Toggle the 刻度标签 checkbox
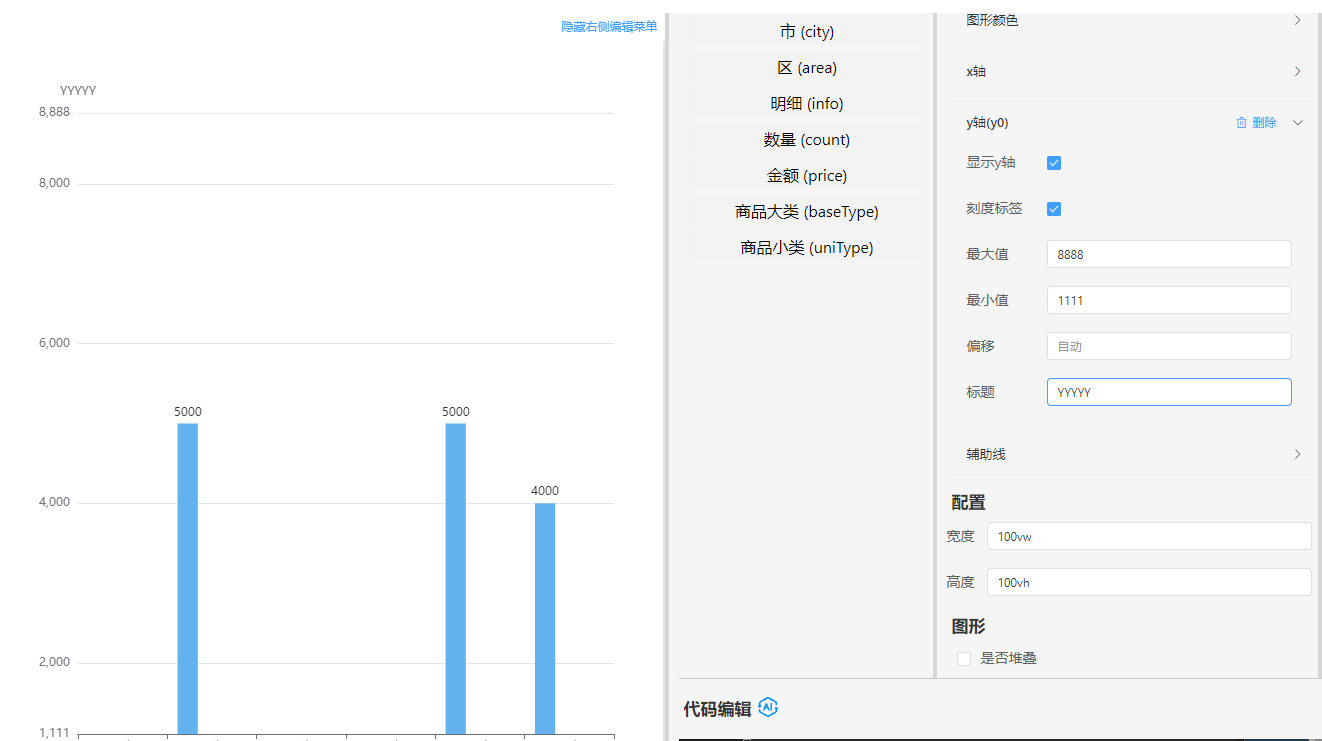This screenshot has height=741, width=1322. [1053, 209]
